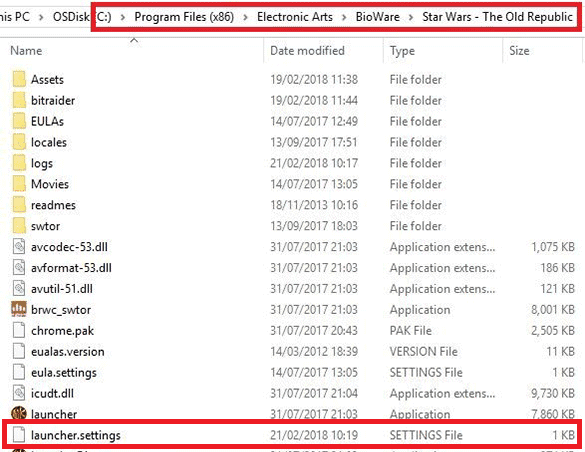Click the brwc_swtor application icon
This screenshot has width=585, height=452.
(x=19, y=309)
